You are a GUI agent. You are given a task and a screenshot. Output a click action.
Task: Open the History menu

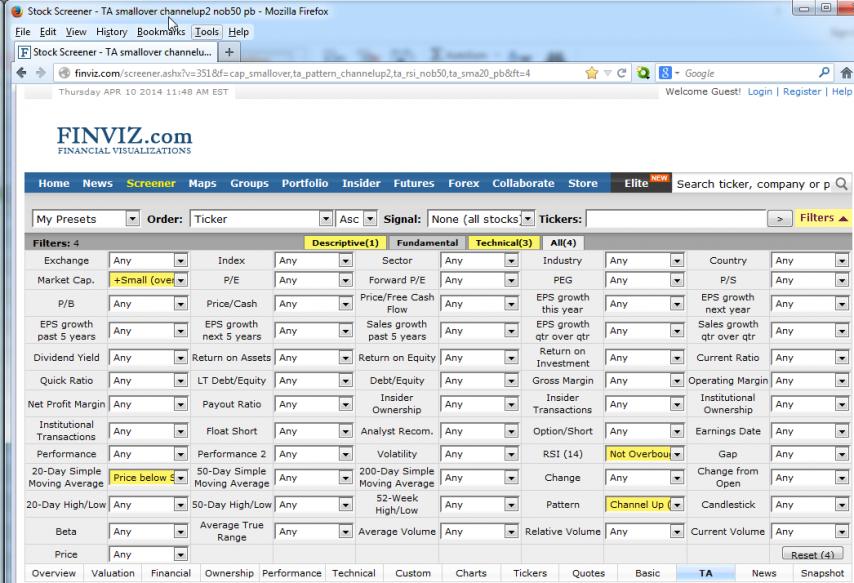(111, 32)
